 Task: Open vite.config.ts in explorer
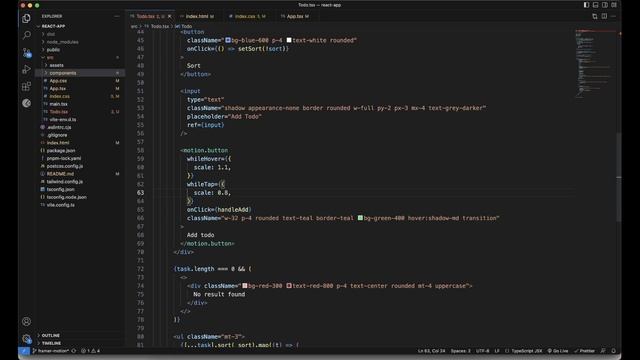[60, 205]
